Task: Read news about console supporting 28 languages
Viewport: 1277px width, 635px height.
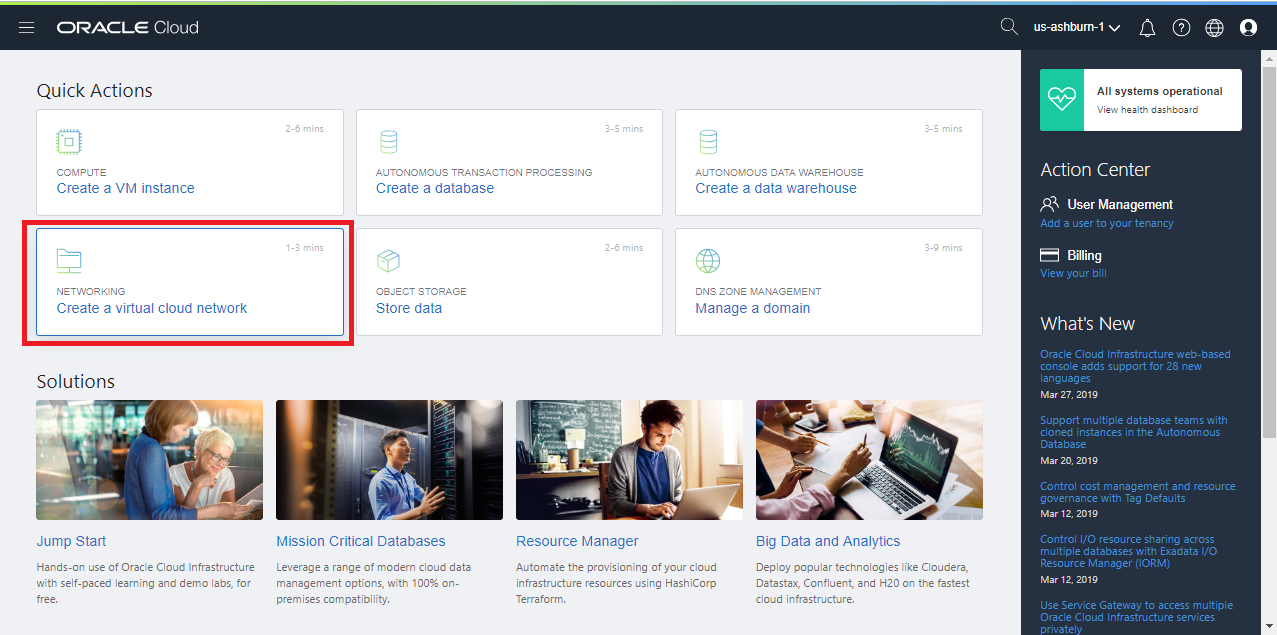Action: pos(1135,366)
